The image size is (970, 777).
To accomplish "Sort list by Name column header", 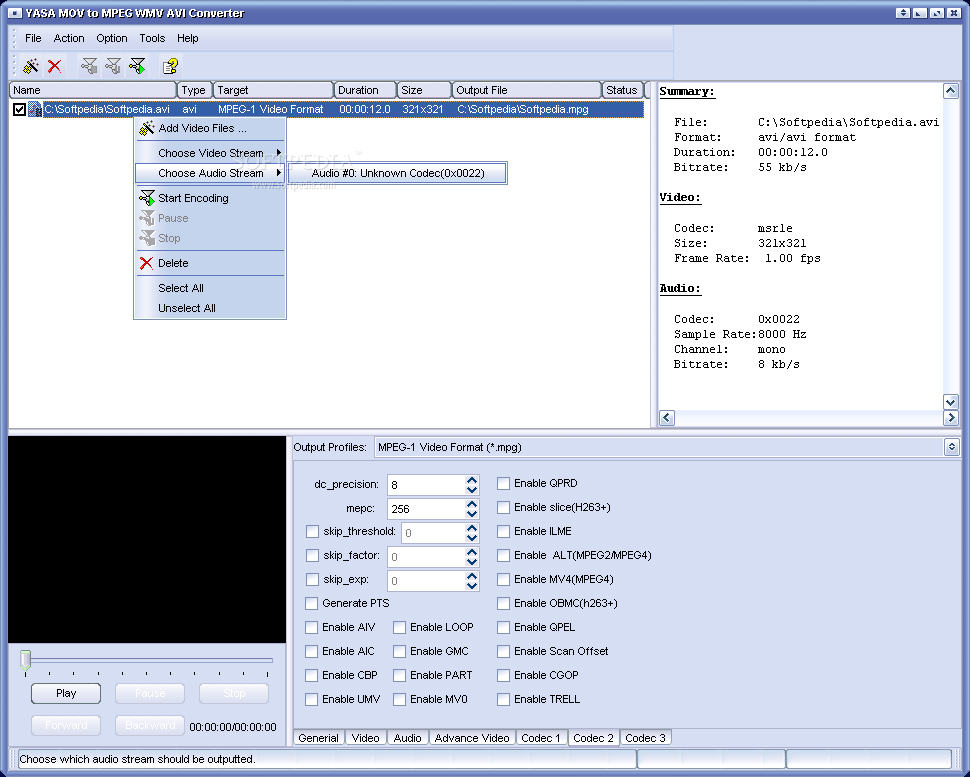I will coord(93,90).
